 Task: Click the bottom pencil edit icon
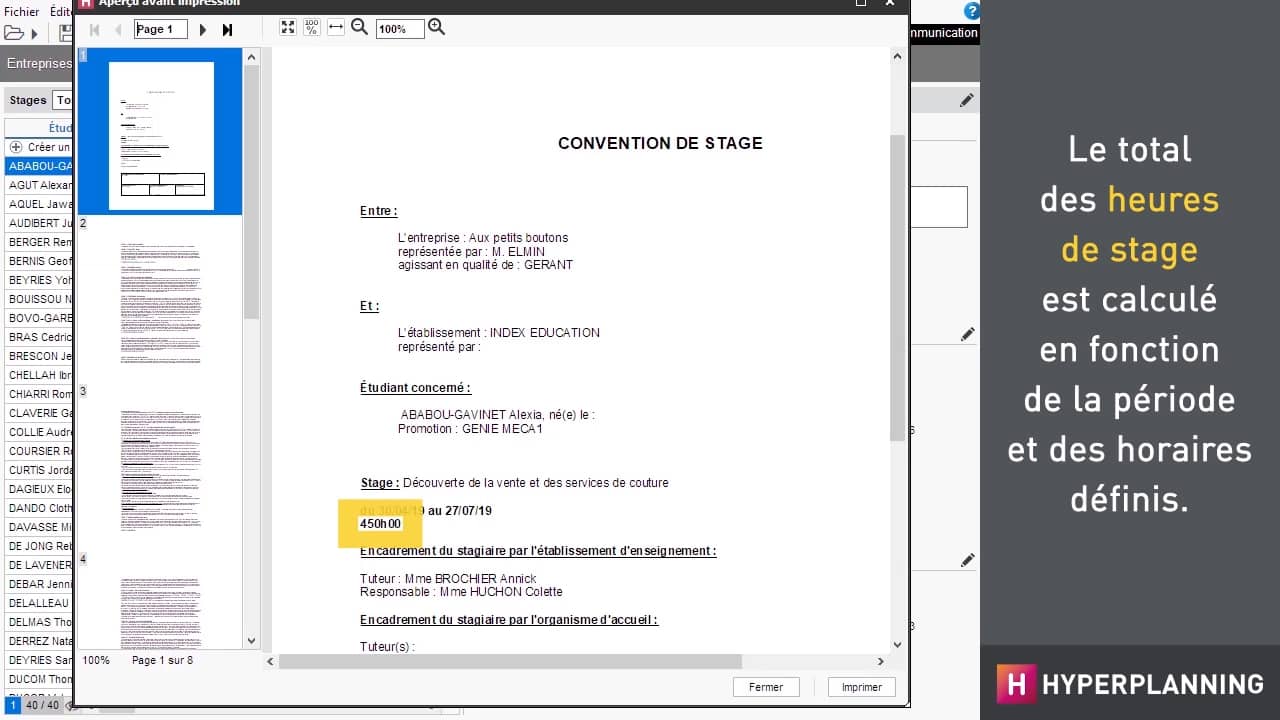pos(967,561)
